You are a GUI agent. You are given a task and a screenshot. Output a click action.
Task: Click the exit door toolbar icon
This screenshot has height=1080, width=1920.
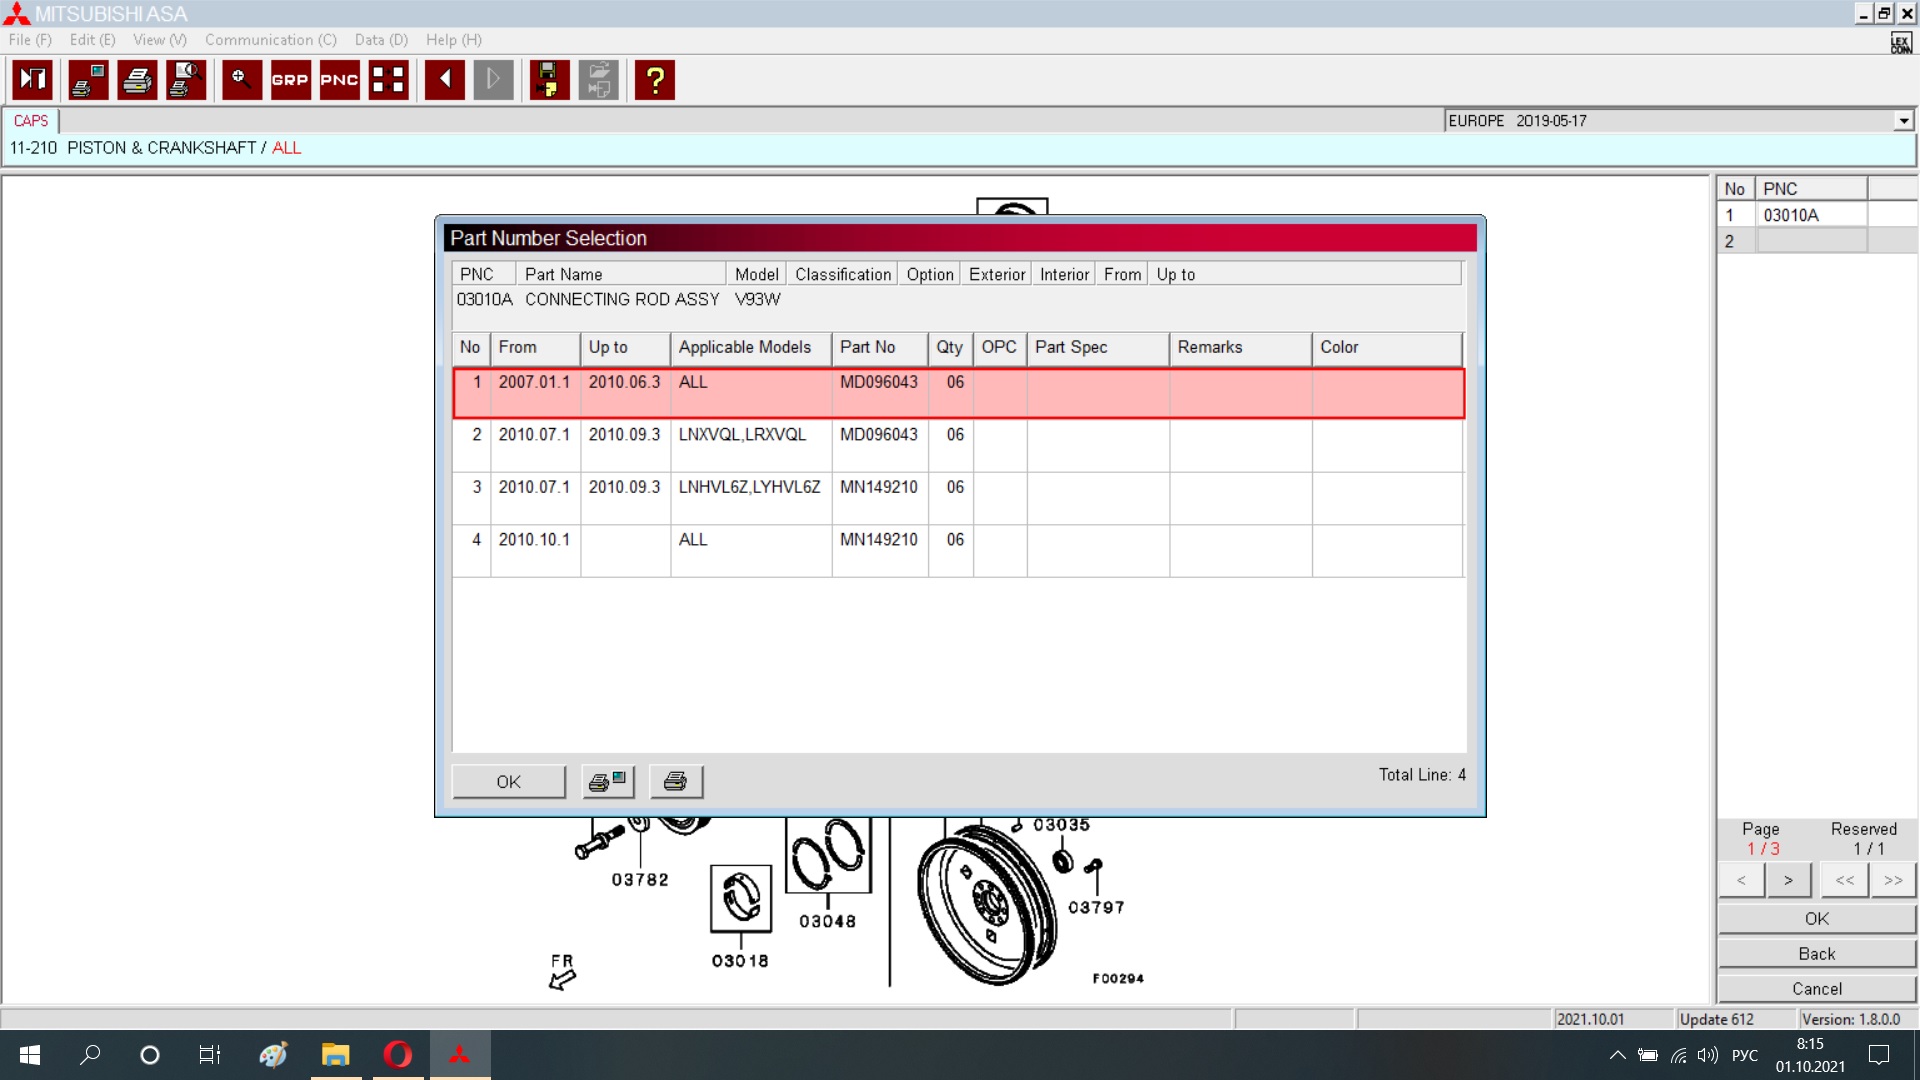(x=32, y=80)
